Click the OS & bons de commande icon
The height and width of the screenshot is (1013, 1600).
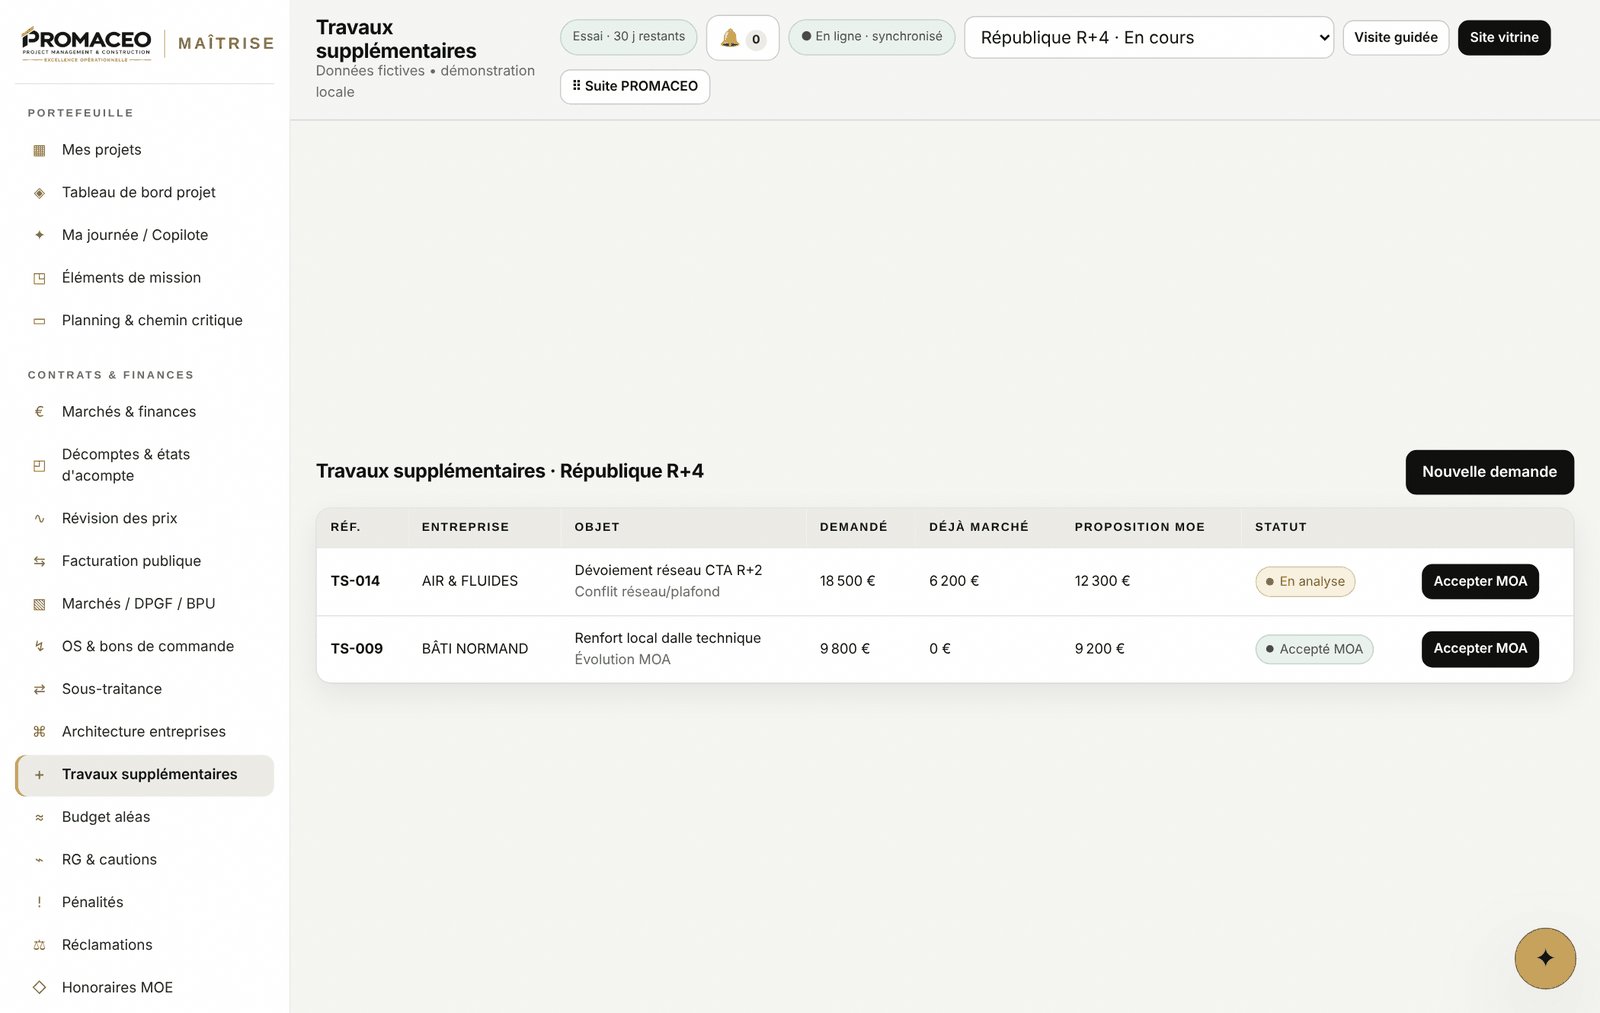coord(40,647)
